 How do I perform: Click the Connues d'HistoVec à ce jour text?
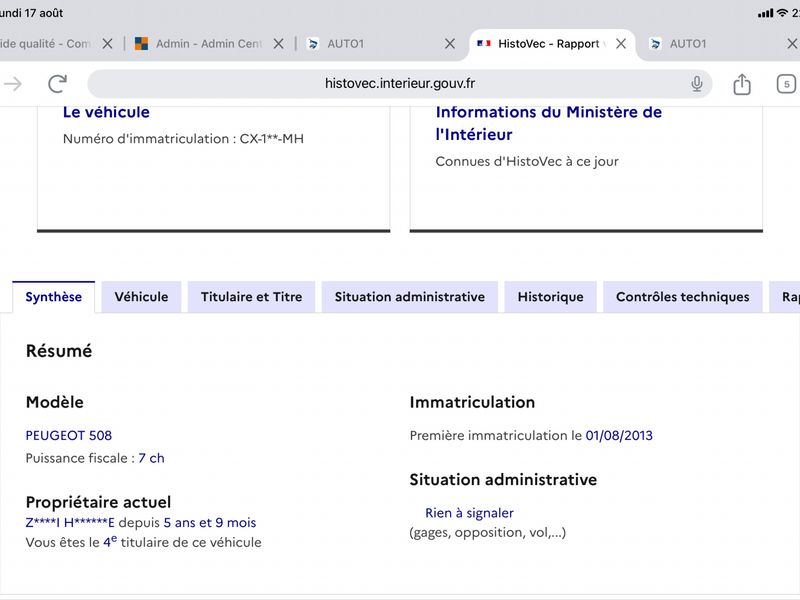(527, 162)
